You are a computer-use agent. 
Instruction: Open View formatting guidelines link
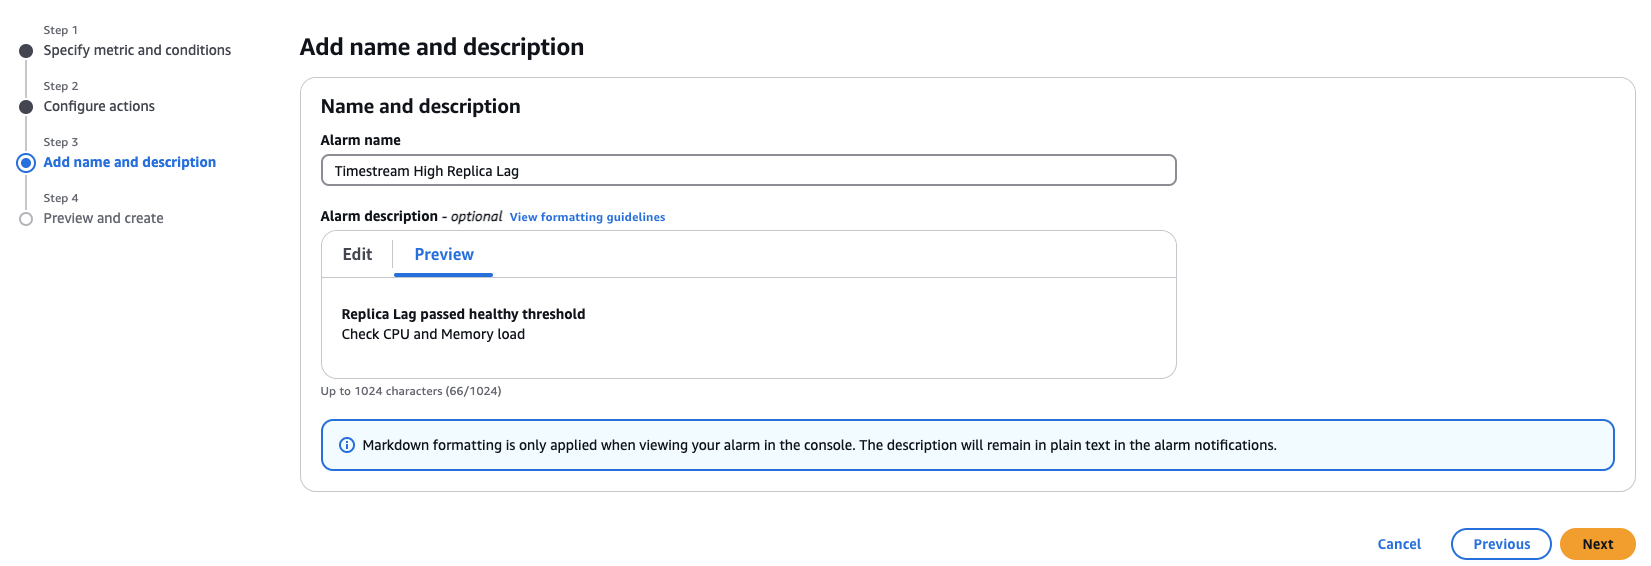[x=587, y=217]
